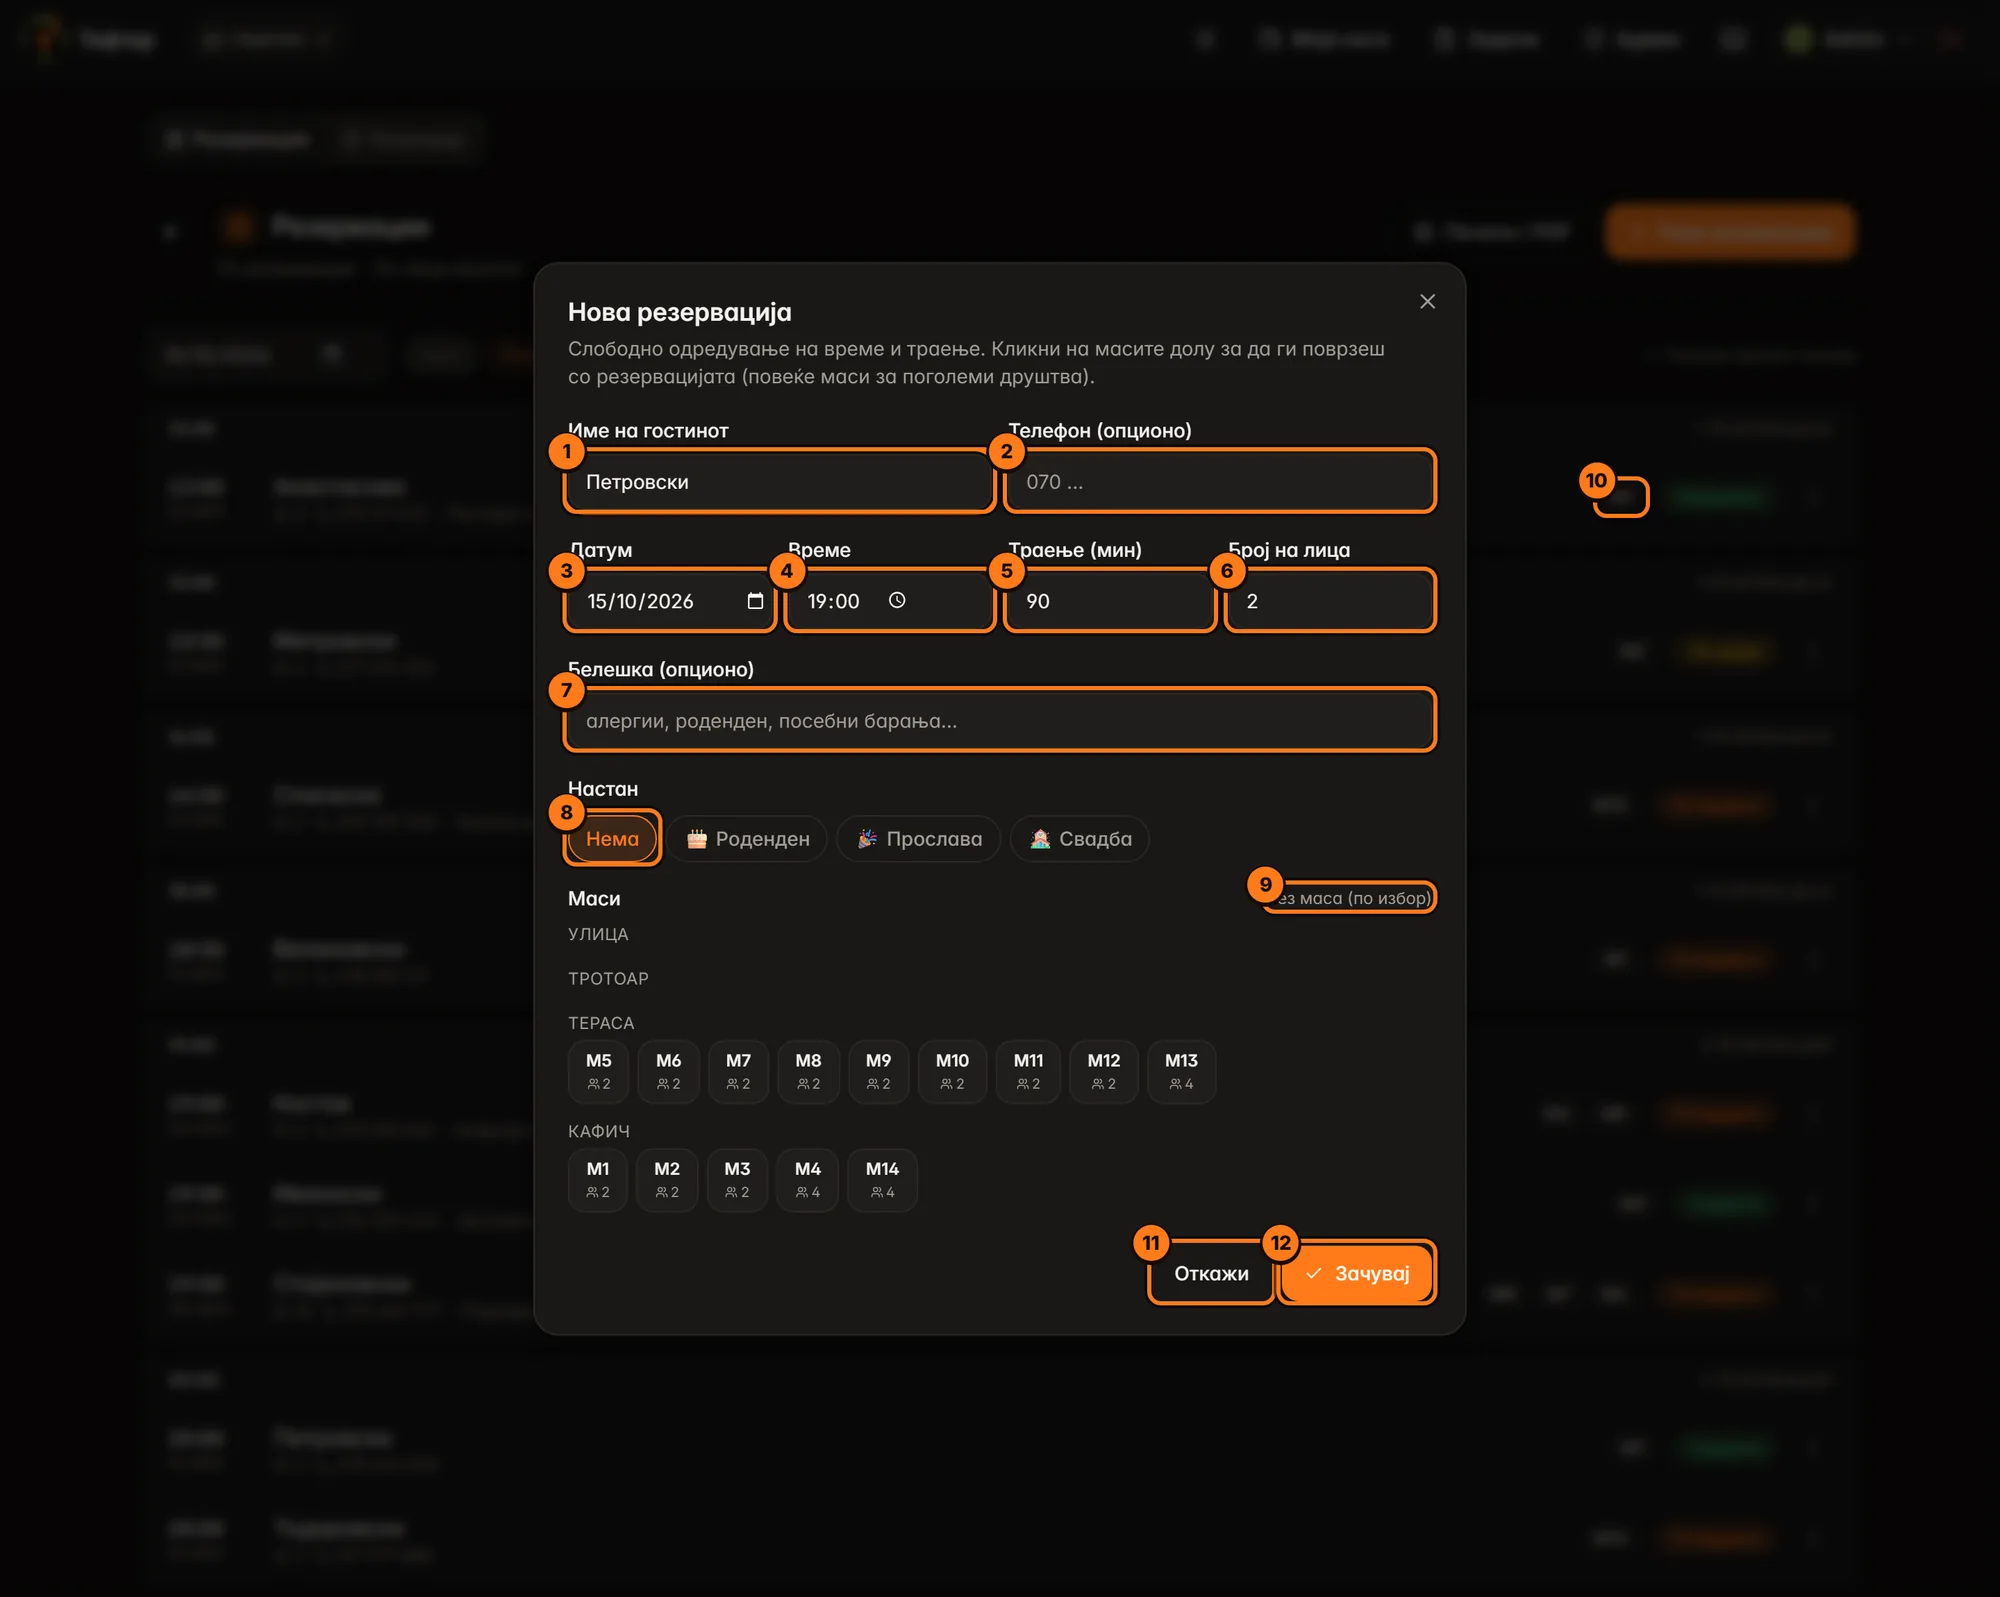Open the calendar picker in Датум field

[755, 601]
